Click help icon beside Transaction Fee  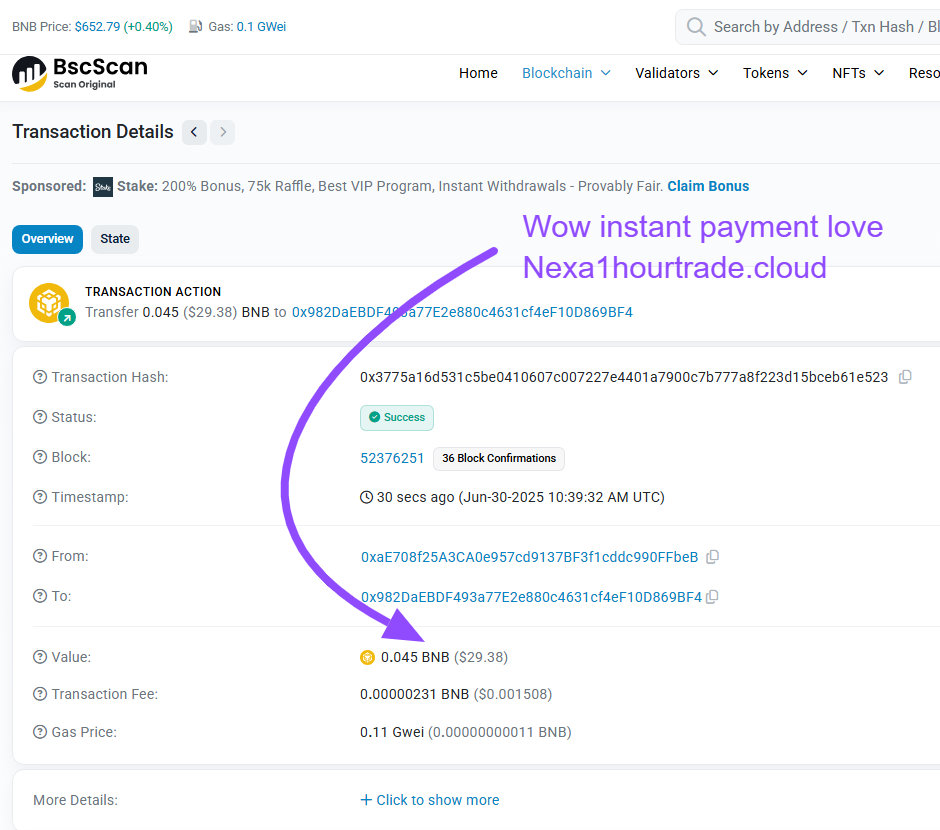point(40,694)
